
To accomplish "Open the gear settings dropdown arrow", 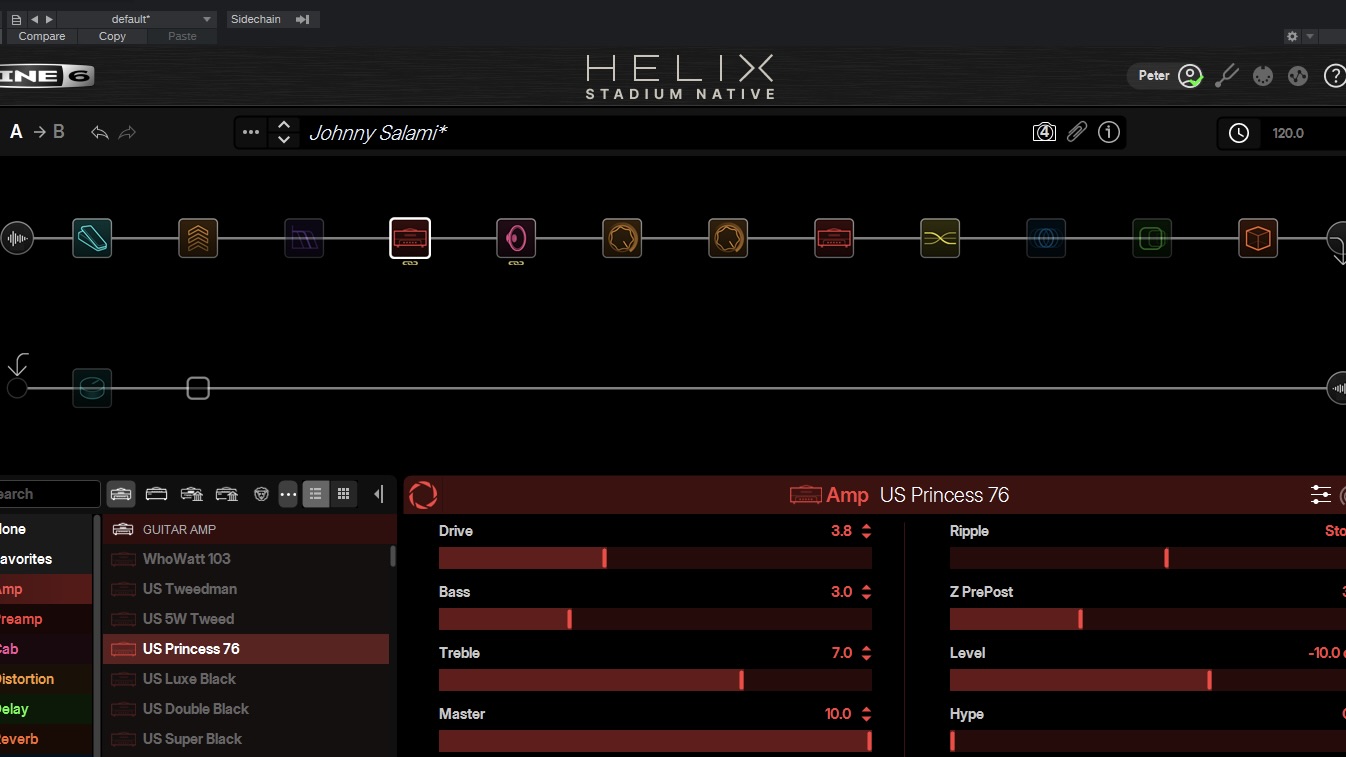I will 1310,36.
